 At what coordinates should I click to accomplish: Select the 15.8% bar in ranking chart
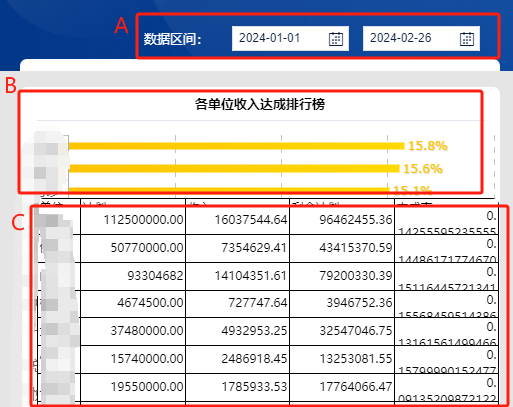click(236, 146)
